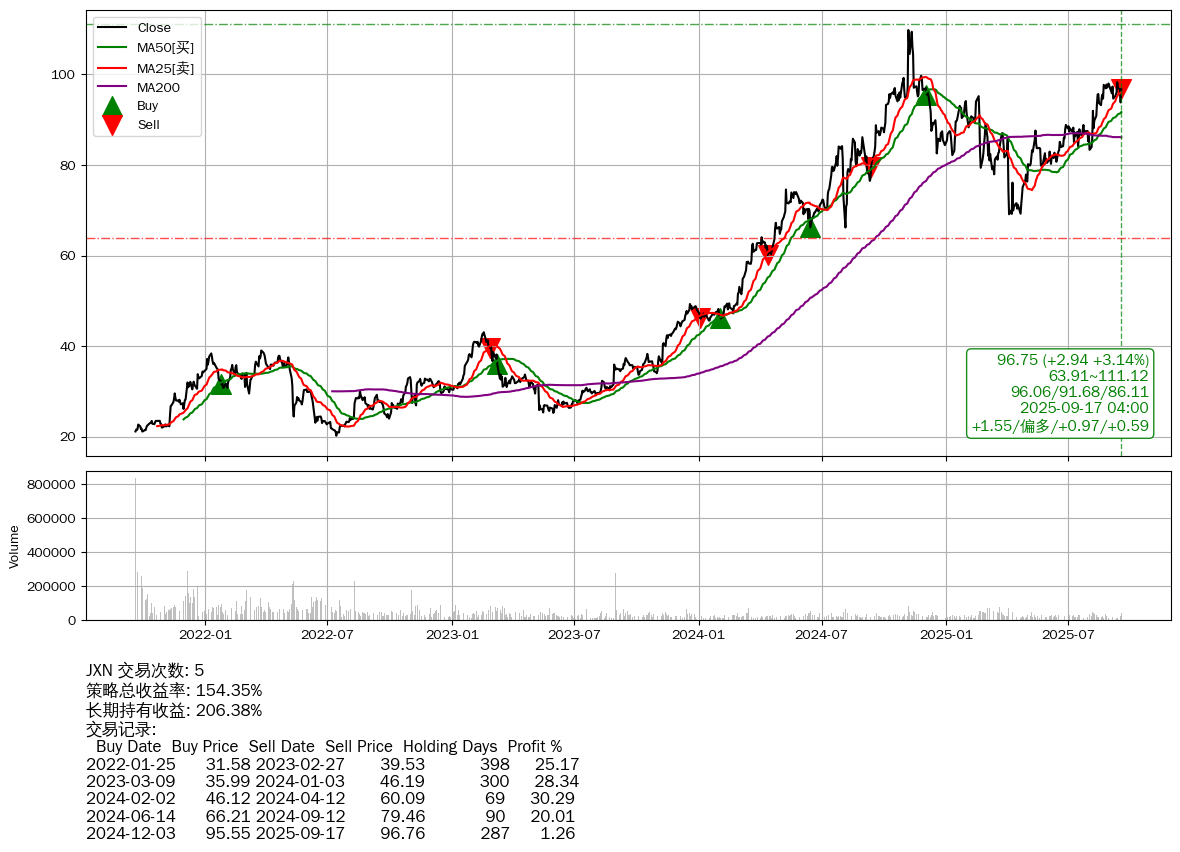Click the 2025-07 x-axis date label
This screenshot has height=852, width=1180.
point(1069,634)
